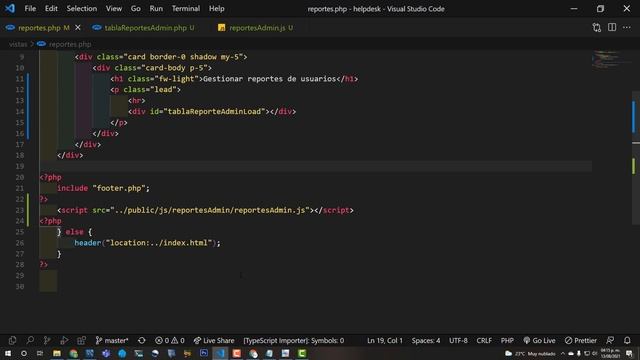Click the TypeScript Importer Symbols: 0 item
The height and width of the screenshot is (360, 640).
coord(293,340)
